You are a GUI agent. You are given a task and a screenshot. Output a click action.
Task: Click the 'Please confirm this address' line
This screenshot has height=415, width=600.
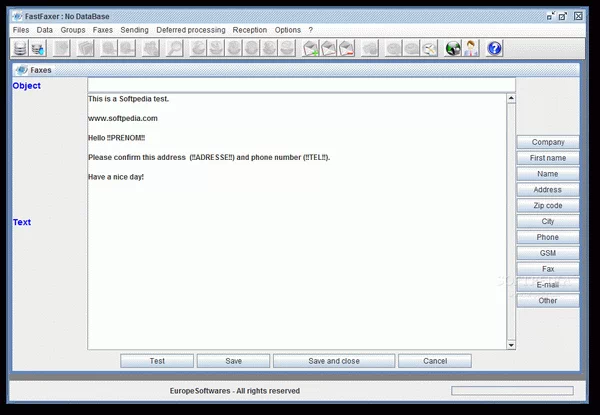pyautogui.click(x=209, y=158)
